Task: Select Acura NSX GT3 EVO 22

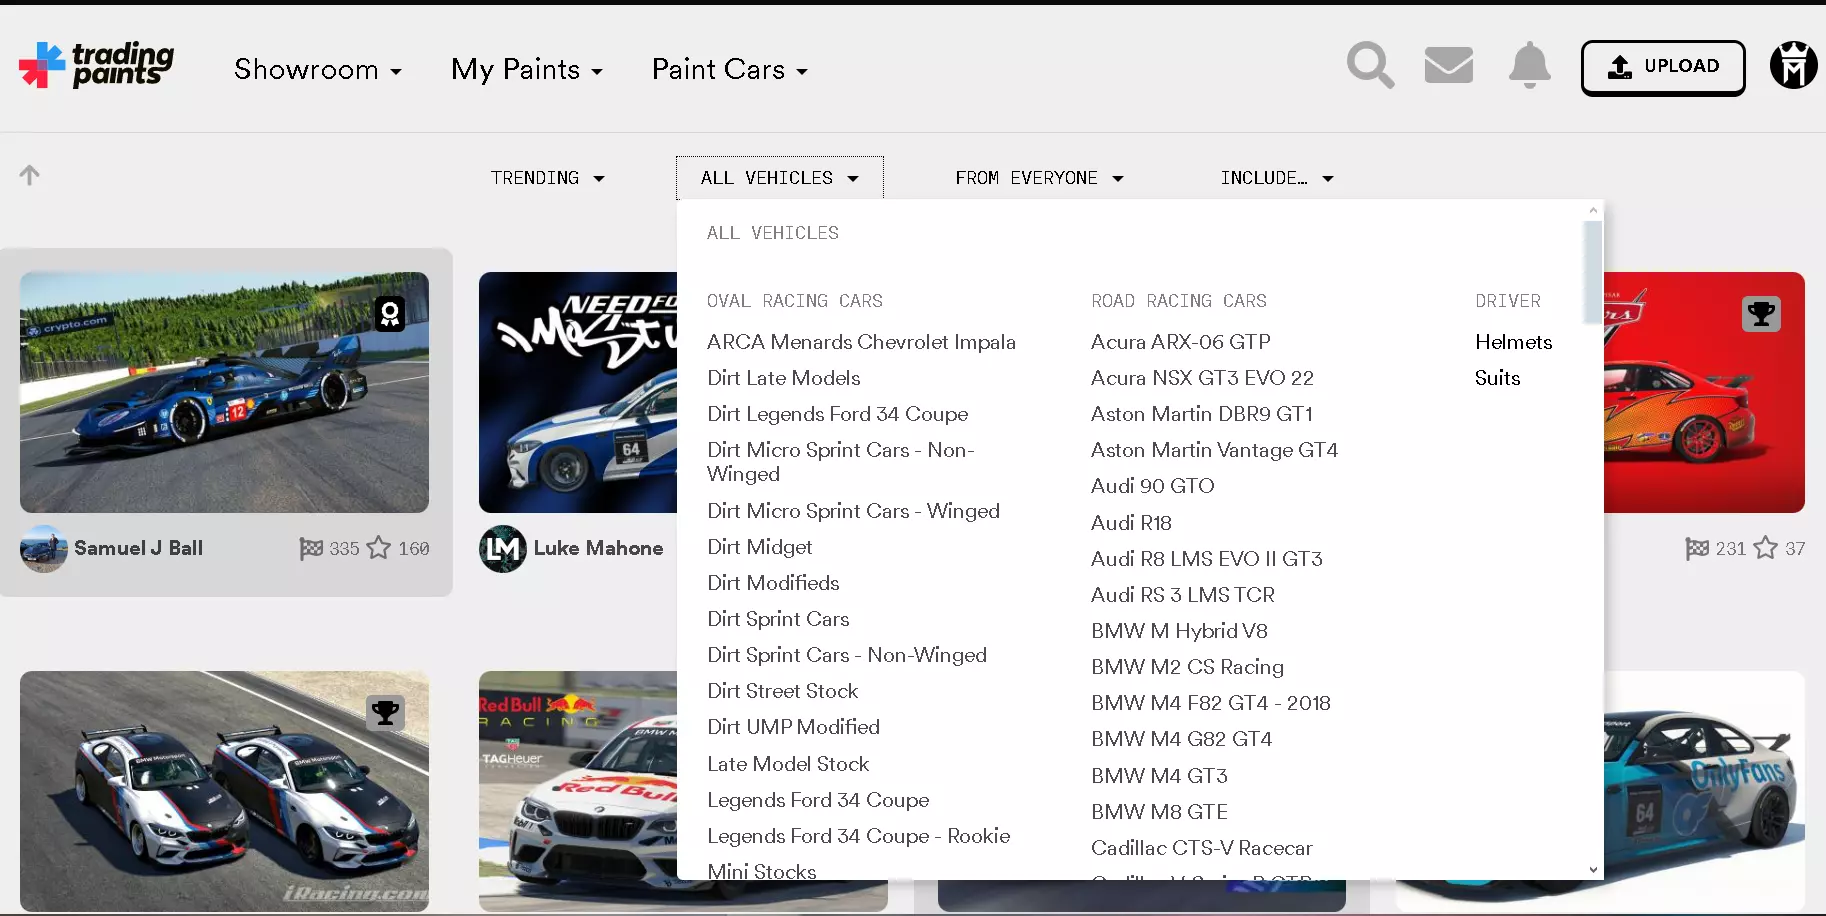Action: pyautogui.click(x=1203, y=378)
